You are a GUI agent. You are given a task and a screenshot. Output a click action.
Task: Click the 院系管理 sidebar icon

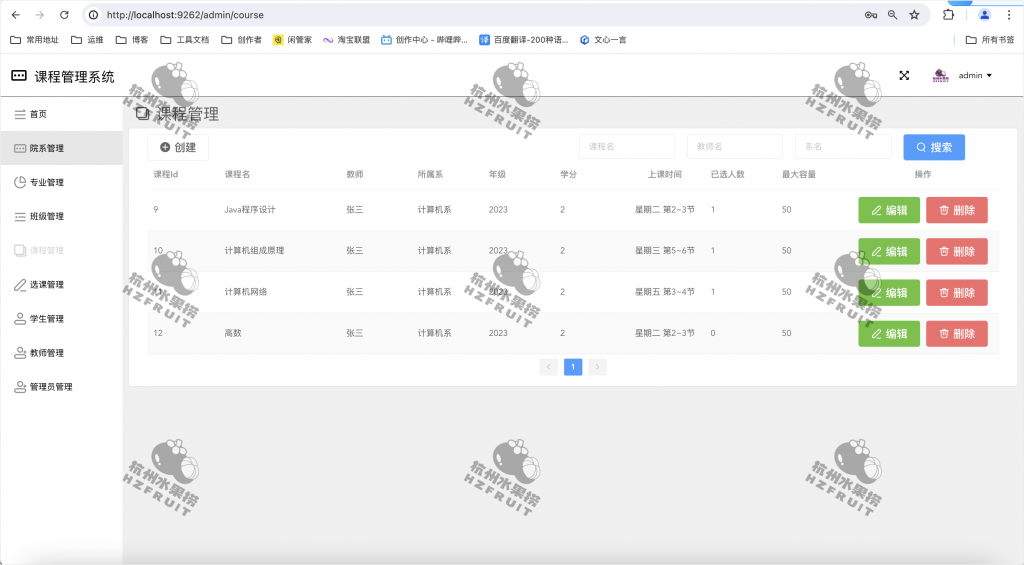click(20, 148)
